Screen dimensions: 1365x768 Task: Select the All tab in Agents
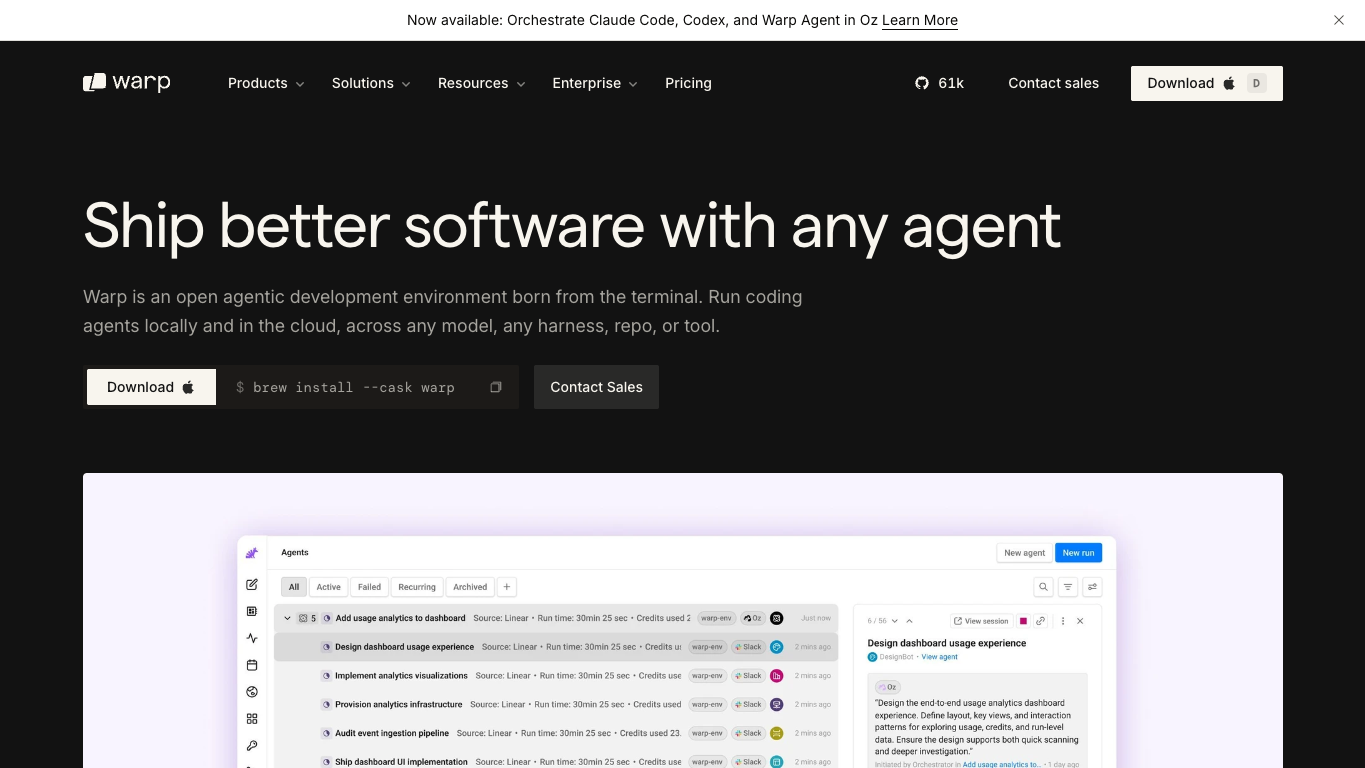294,587
